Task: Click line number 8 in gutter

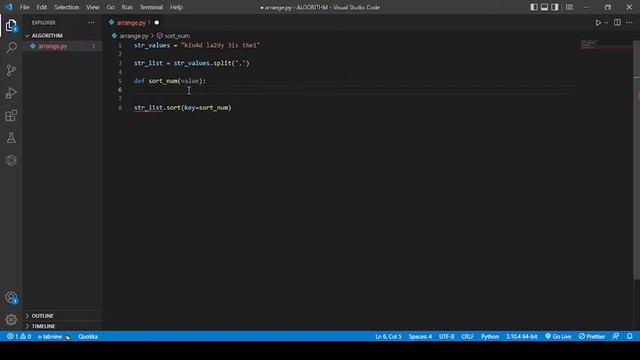Action: 120,108
